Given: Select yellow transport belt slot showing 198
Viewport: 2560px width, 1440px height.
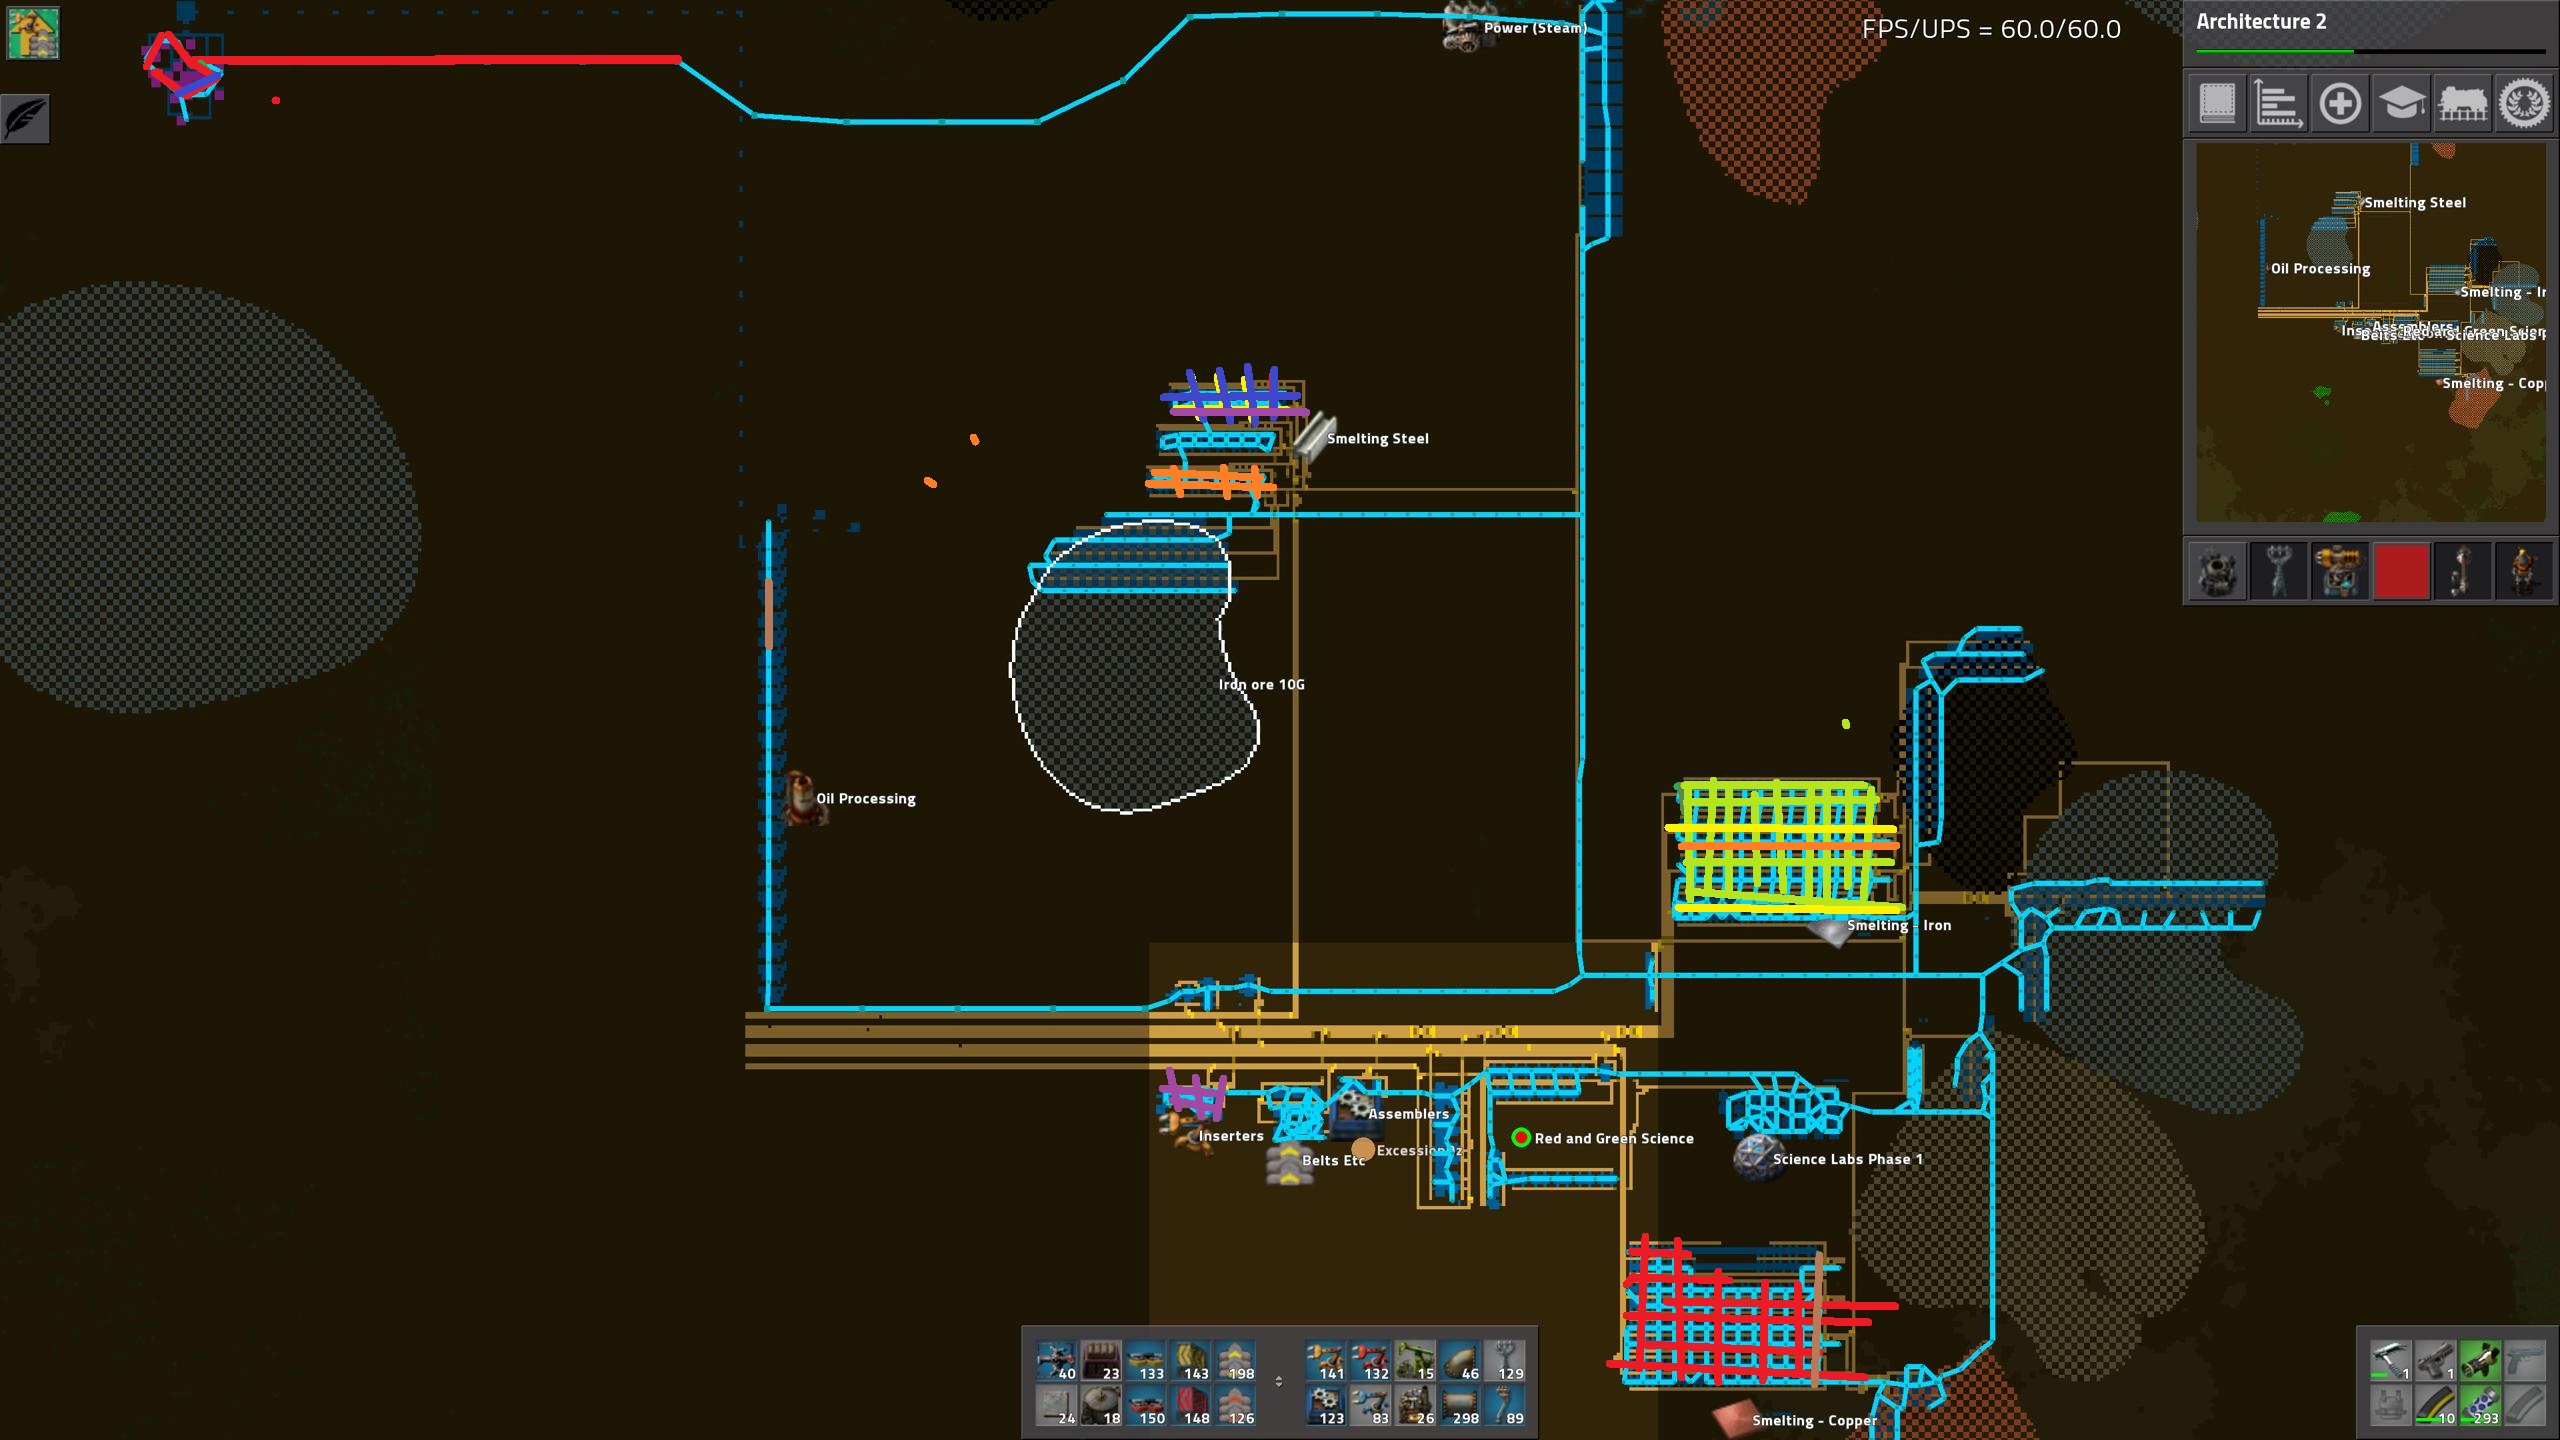Looking at the screenshot, I should 1236,1362.
